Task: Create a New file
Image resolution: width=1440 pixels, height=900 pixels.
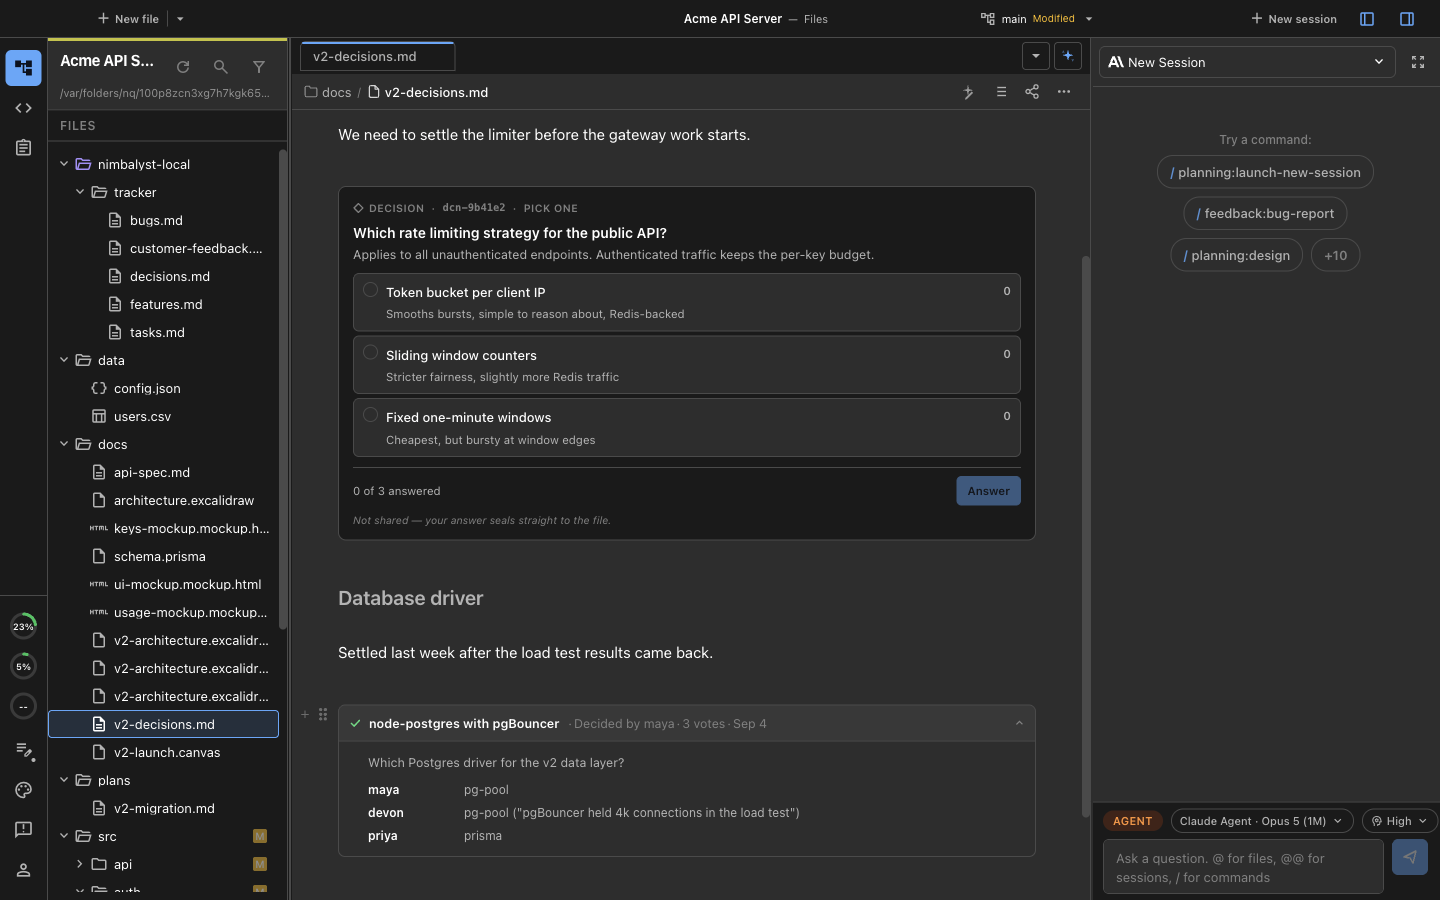Action: click(129, 19)
